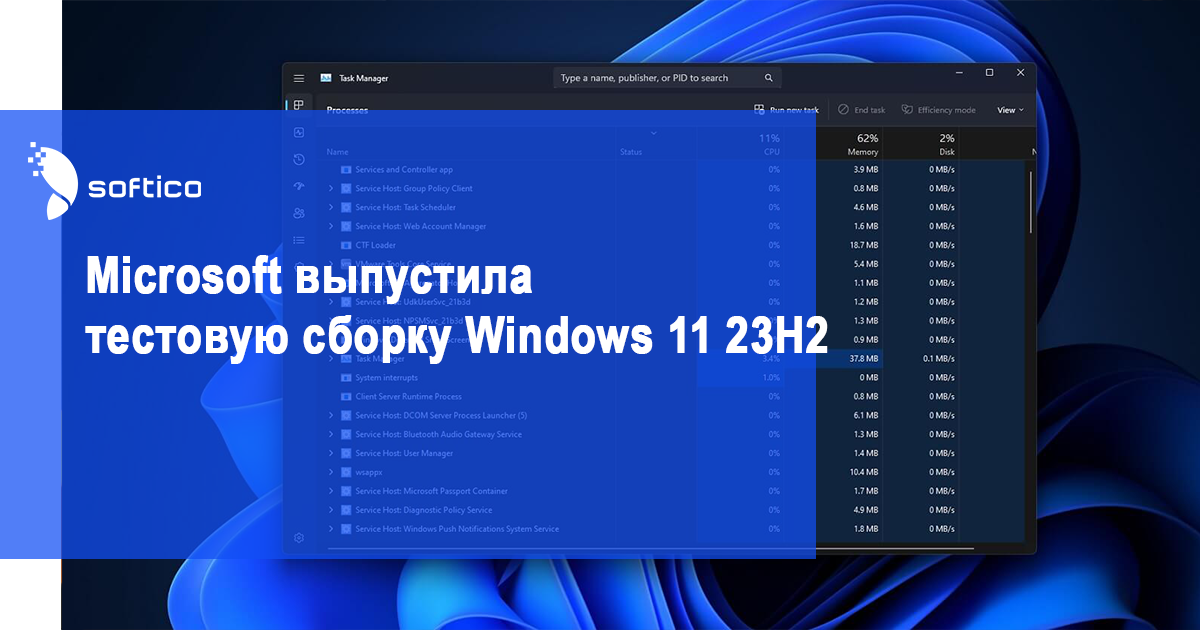Select the Processes page icon in sidebar

tap(298, 105)
